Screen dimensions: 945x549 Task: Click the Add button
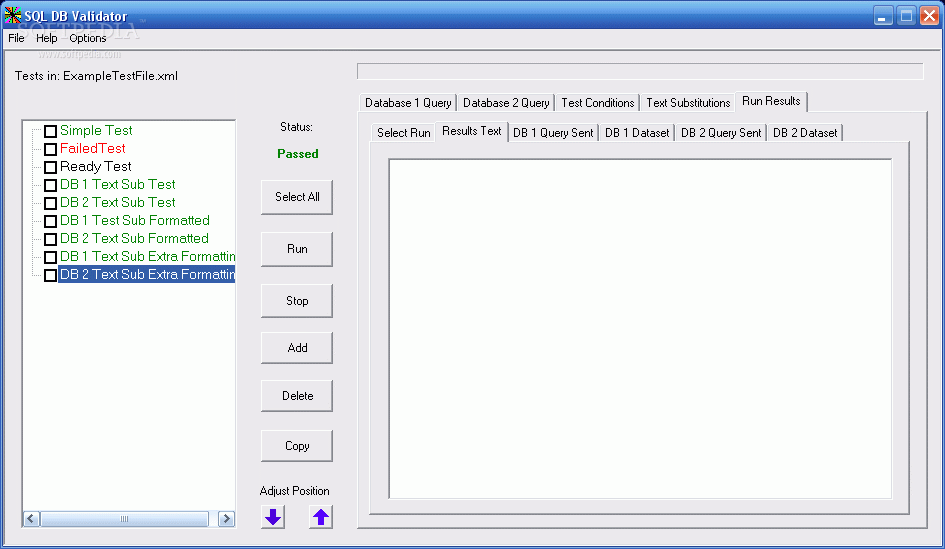tap(297, 348)
